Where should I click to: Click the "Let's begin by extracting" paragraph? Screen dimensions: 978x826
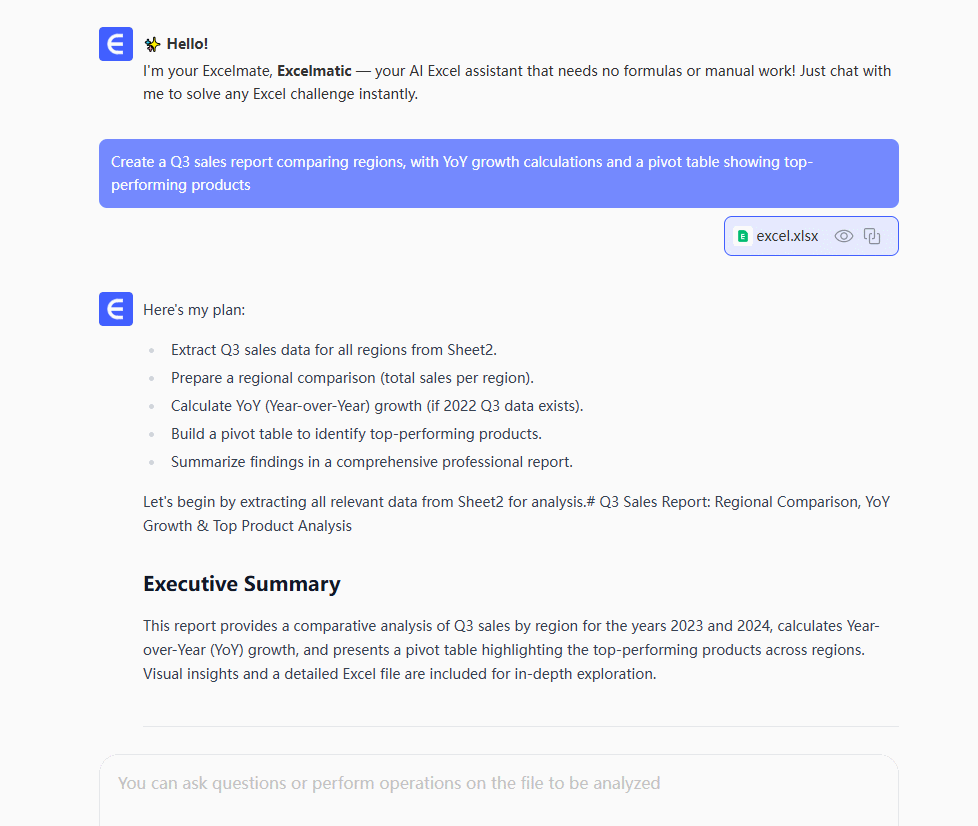[515, 513]
